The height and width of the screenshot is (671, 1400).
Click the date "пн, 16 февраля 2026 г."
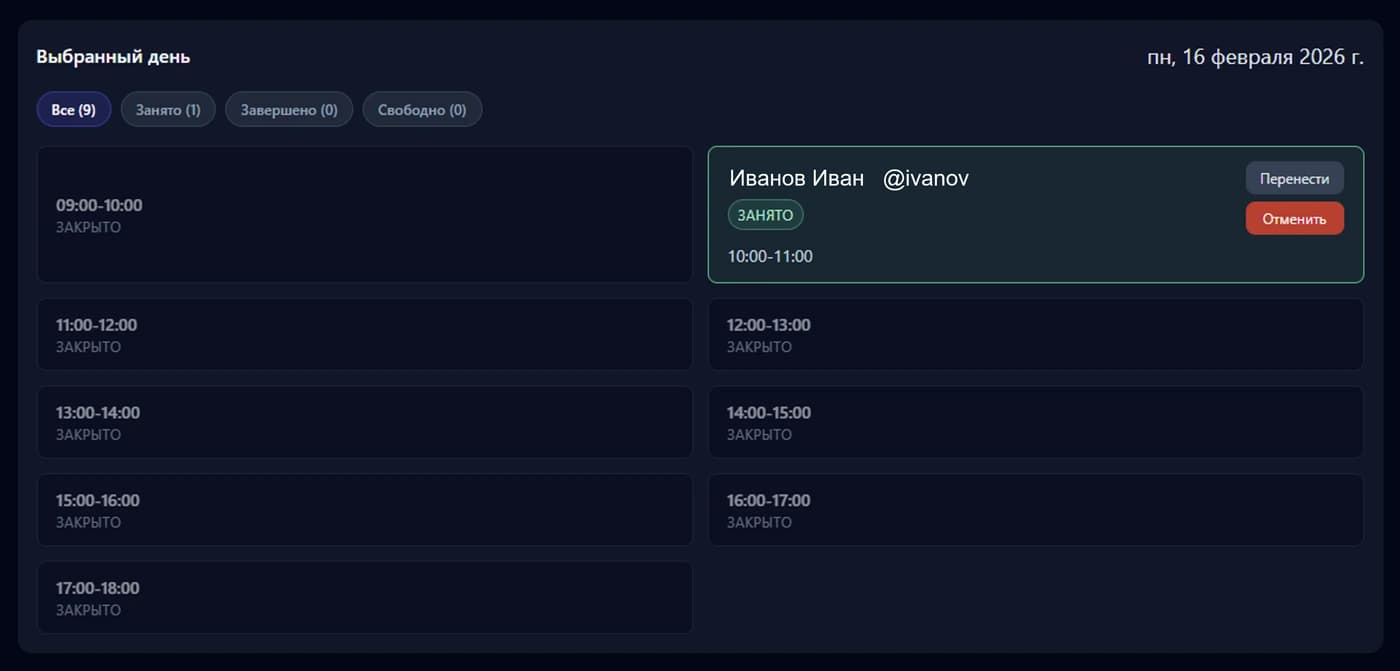[1254, 57]
